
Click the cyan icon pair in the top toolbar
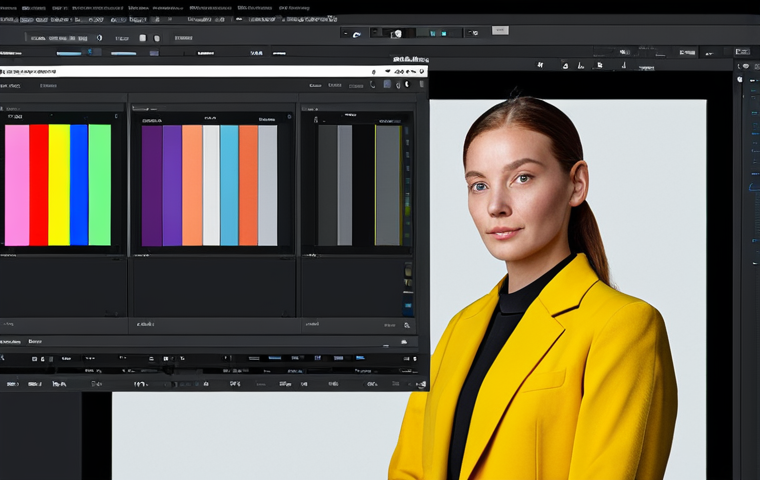click(439, 33)
